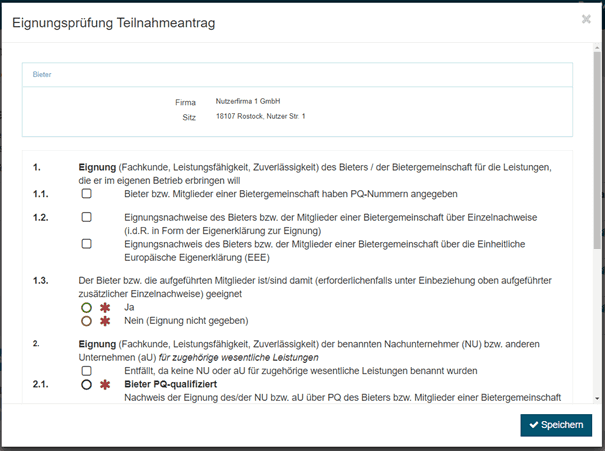Choose the Bieter PQ-qualifiziert radio option
Viewport: 605px width, 451px height.
87,384
